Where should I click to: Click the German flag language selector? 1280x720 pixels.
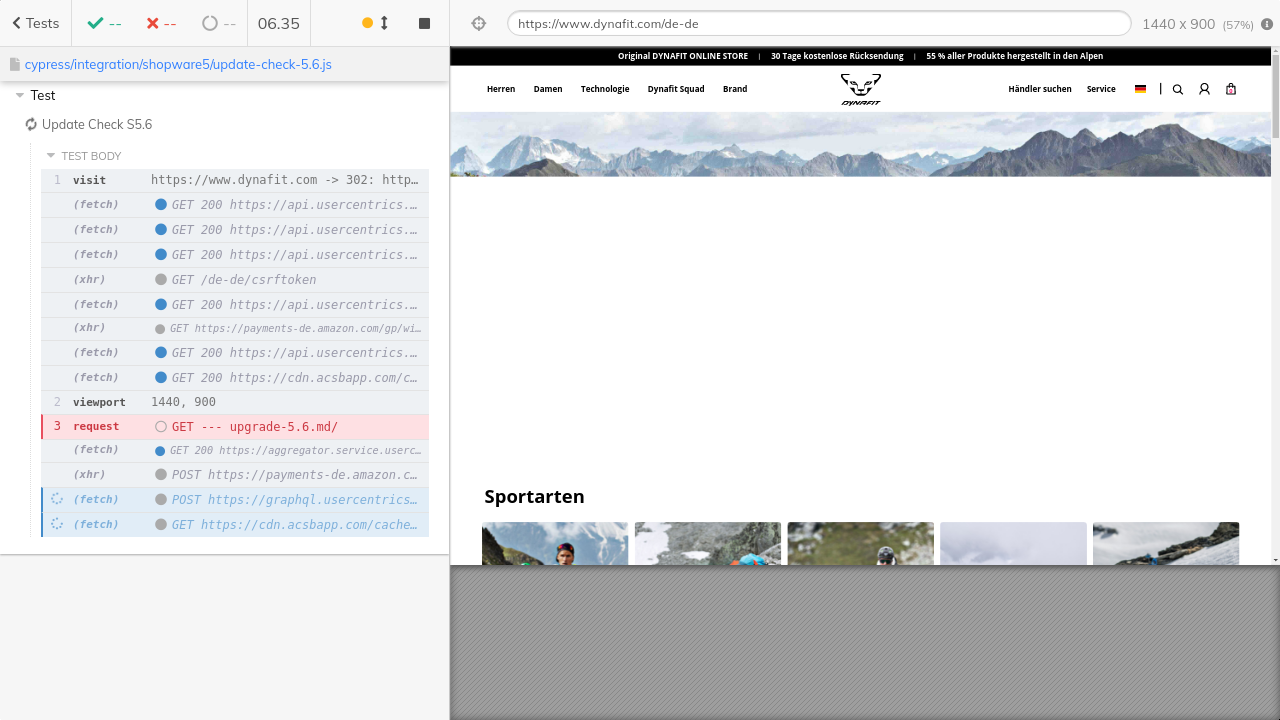click(1140, 89)
